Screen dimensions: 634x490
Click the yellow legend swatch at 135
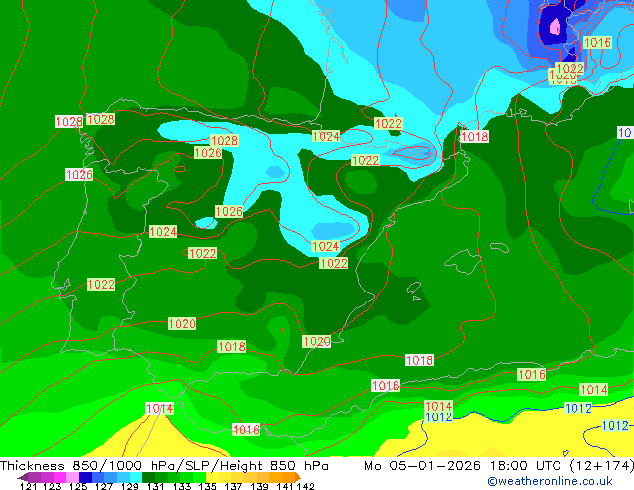pos(212,477)
